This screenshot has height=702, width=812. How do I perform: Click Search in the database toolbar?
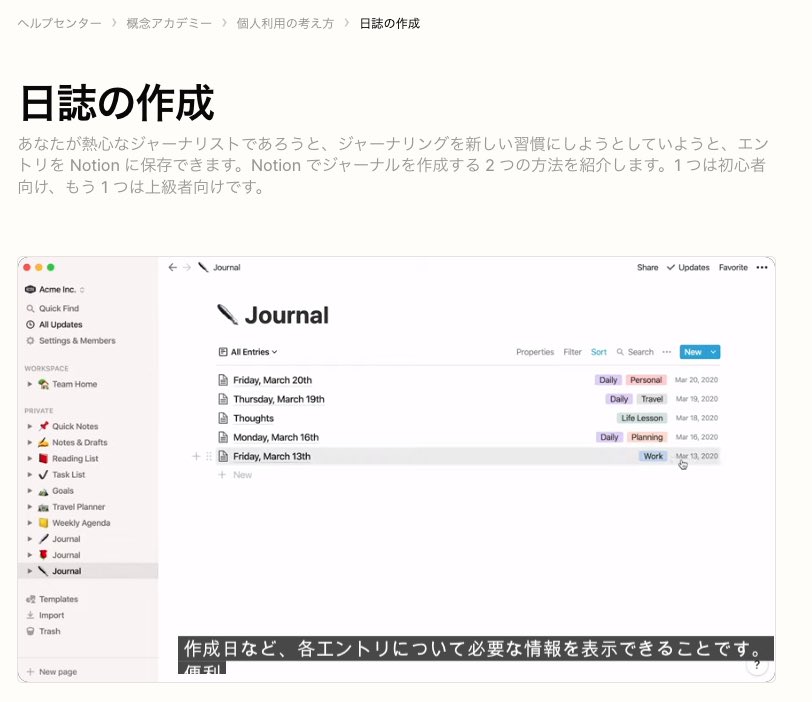[x=635, y=352]
